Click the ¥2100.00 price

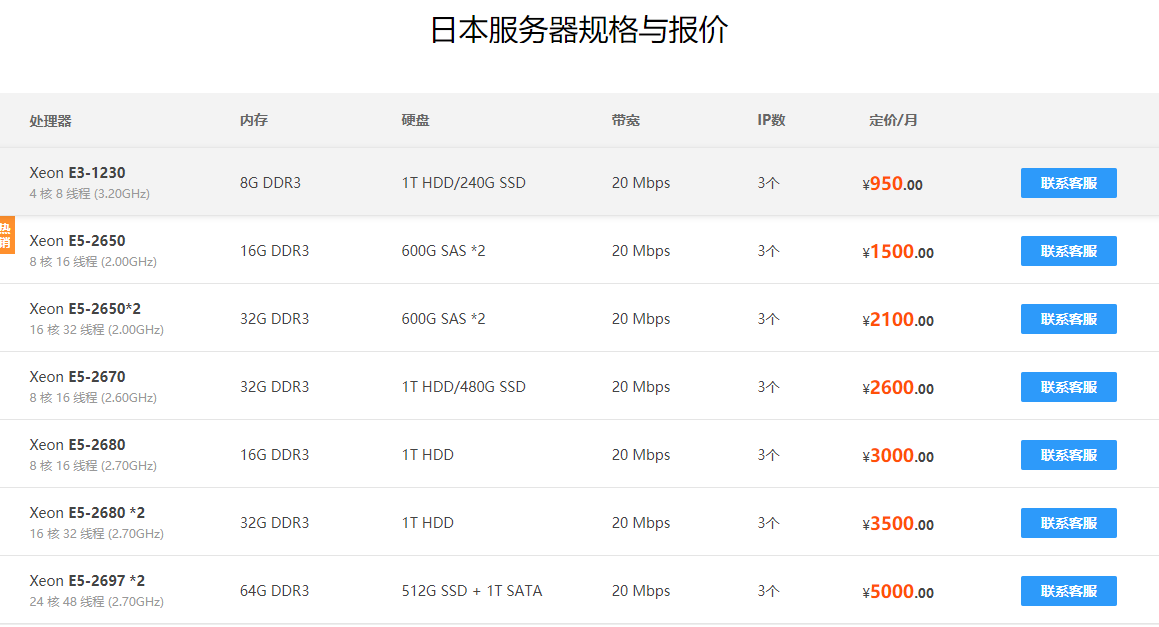coord(898,319)
